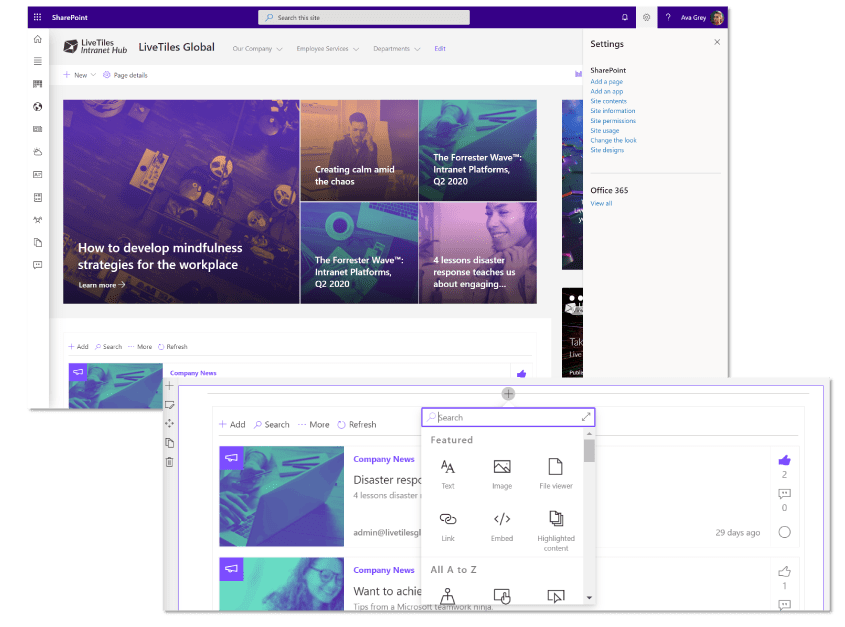This screenshot has width=845, height=627.
Task: Click the edit web part pencil icon
Action: pyautogui.click(x=169, y=405)
